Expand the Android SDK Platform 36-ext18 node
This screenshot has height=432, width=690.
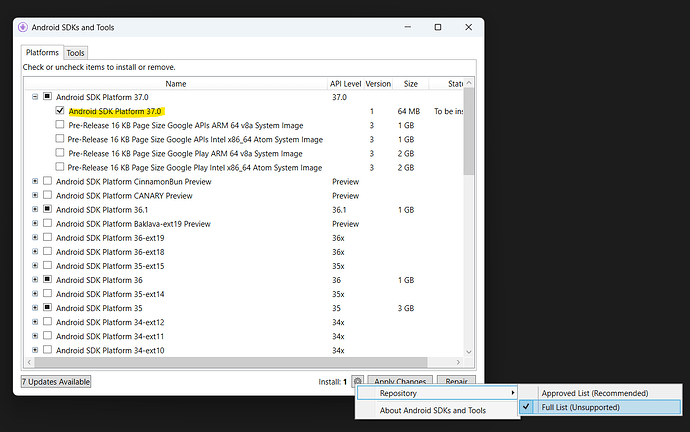point(35,252)
